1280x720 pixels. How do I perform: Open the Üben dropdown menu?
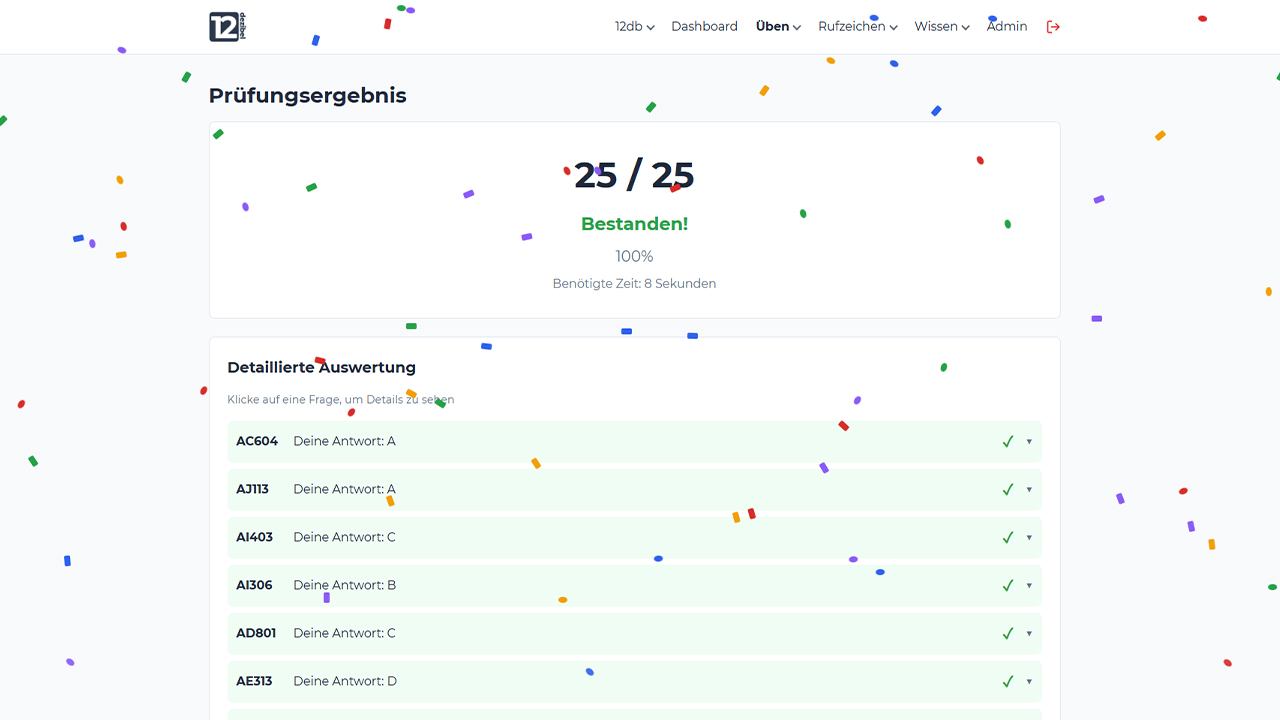pos(777,26)
